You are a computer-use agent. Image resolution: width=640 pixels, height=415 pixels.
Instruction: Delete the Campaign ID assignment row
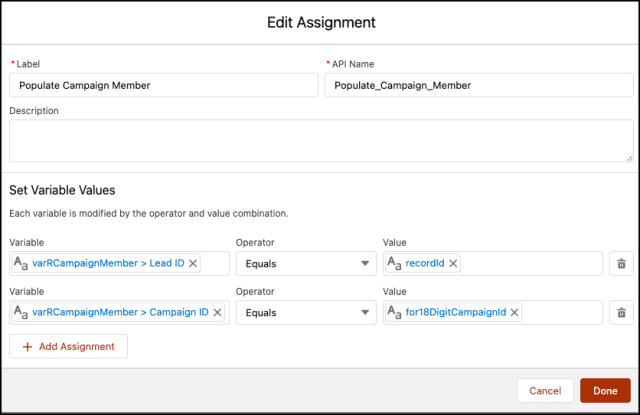pos(621,313)
